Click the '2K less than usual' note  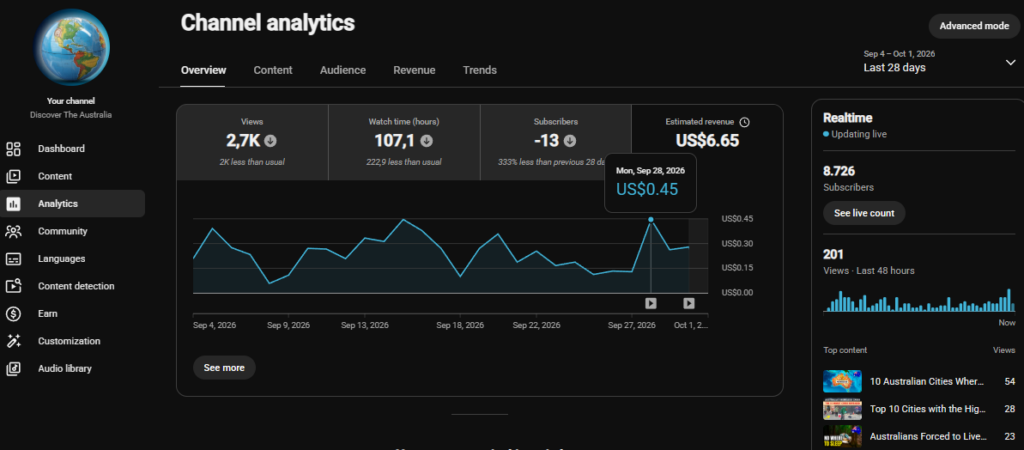point(251,162)
